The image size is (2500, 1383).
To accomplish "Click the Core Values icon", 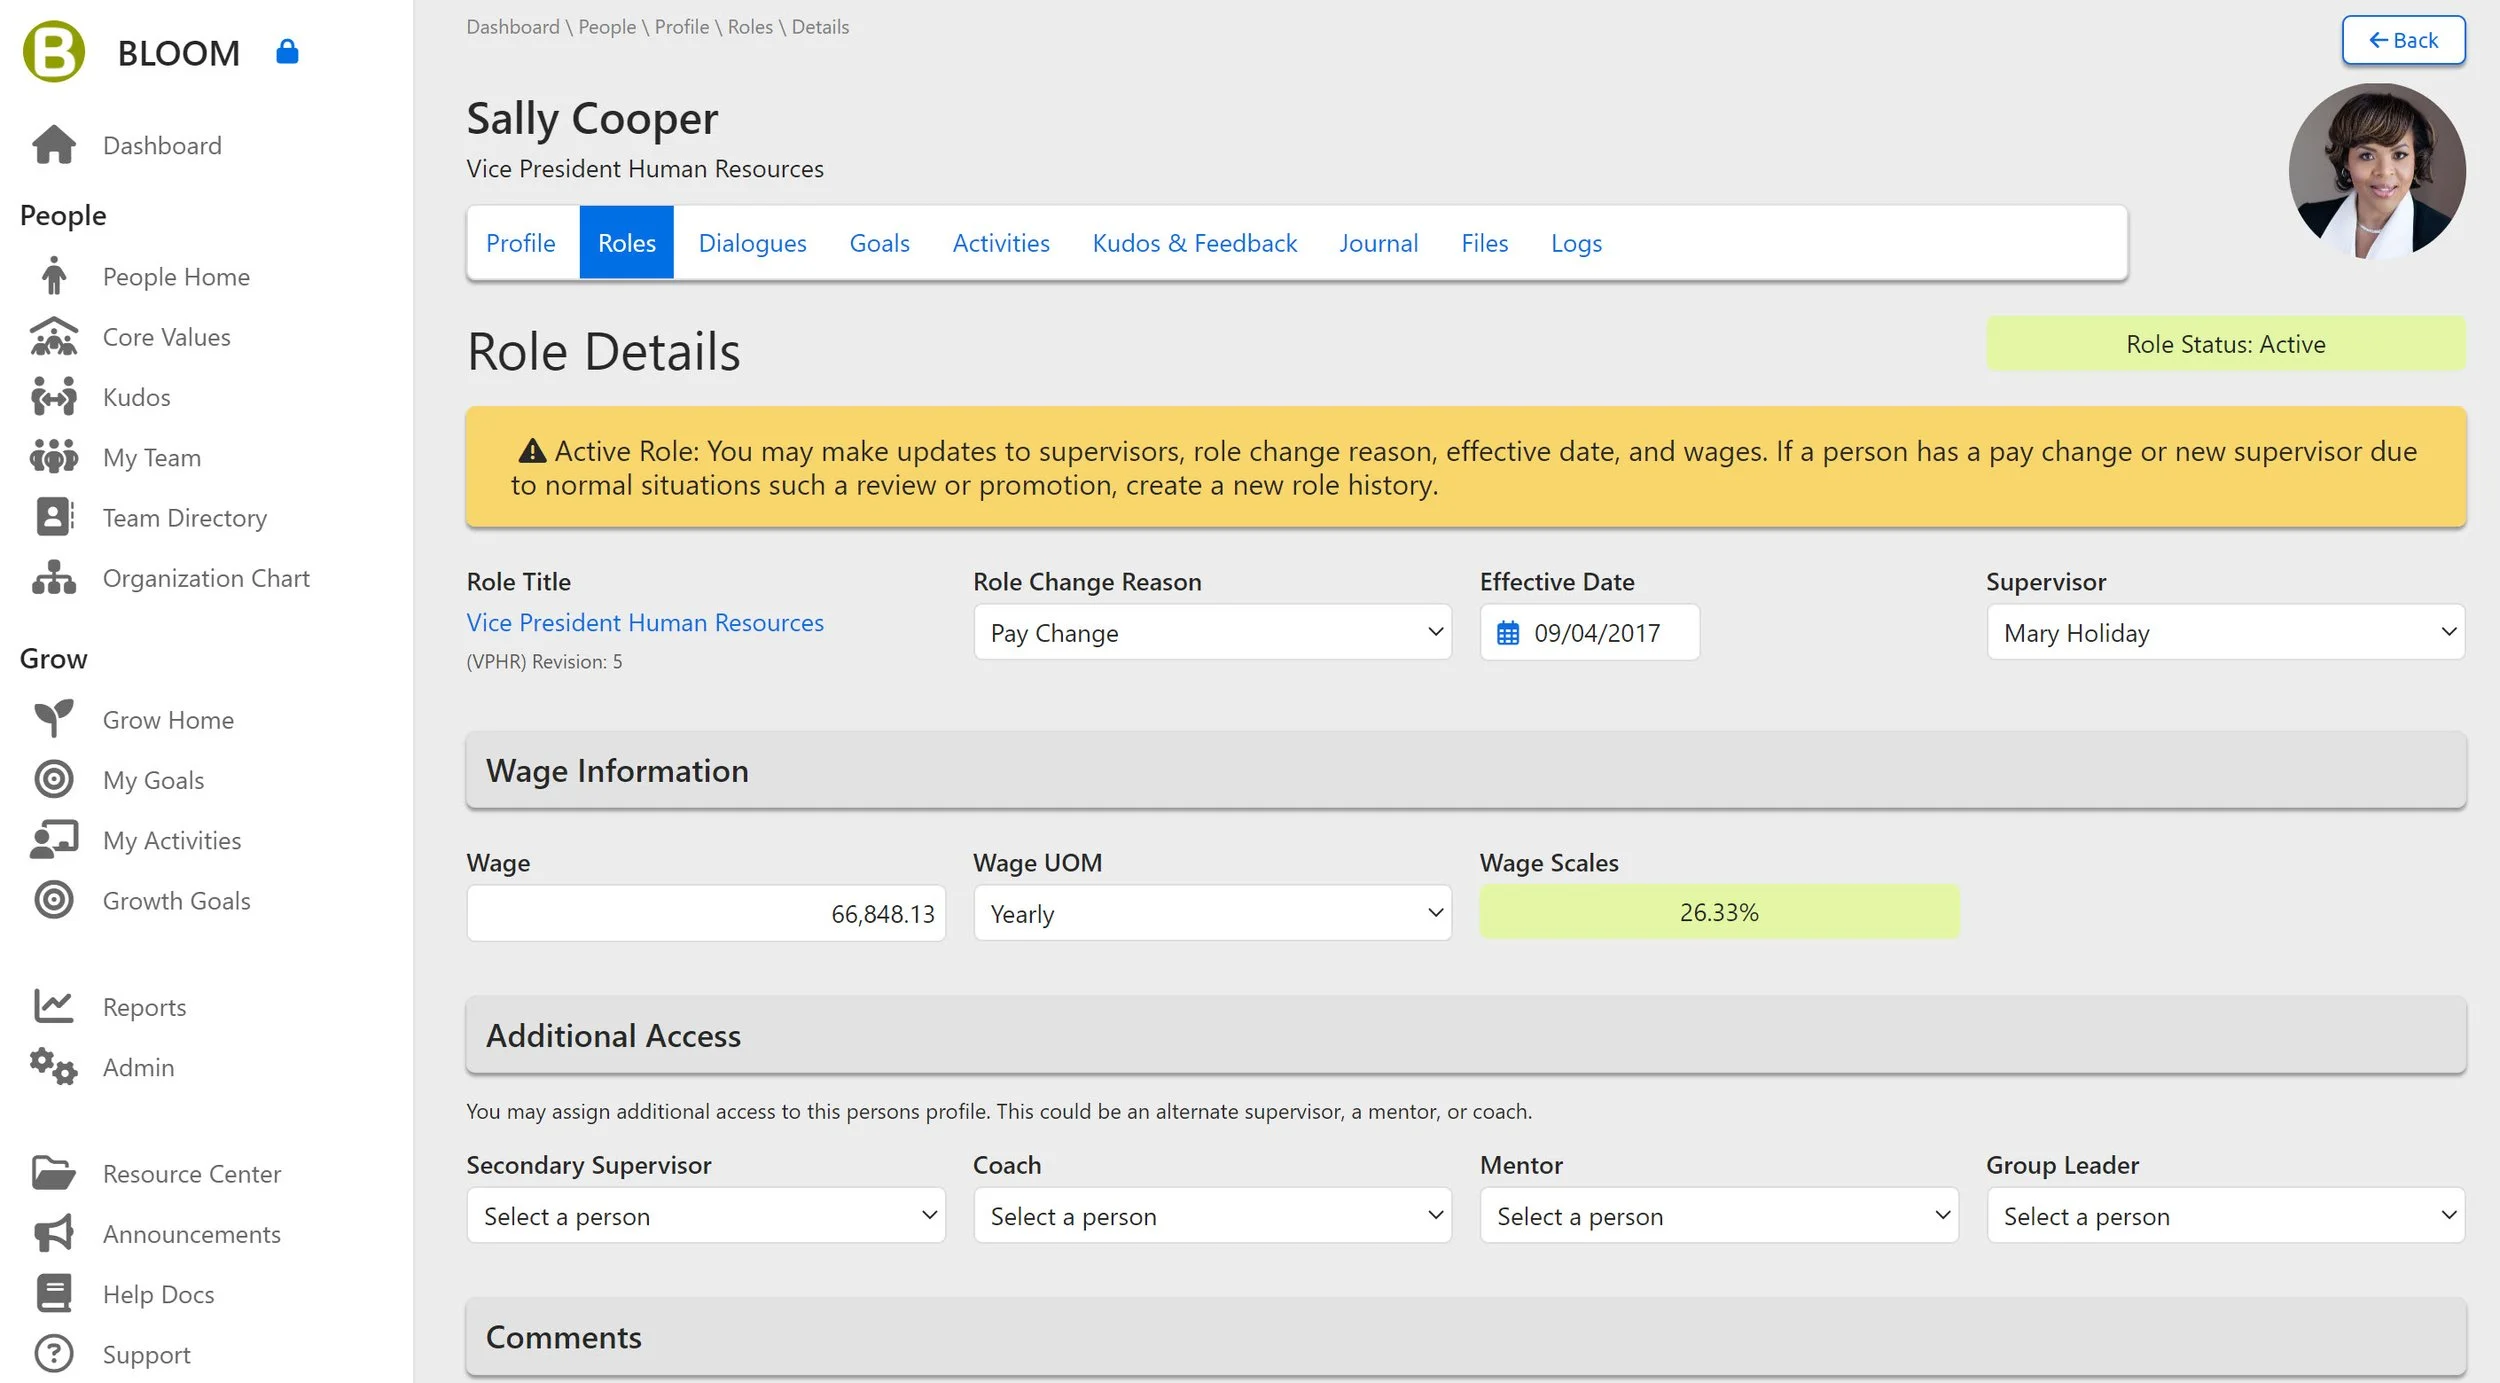I will click(x=54, y=337).
